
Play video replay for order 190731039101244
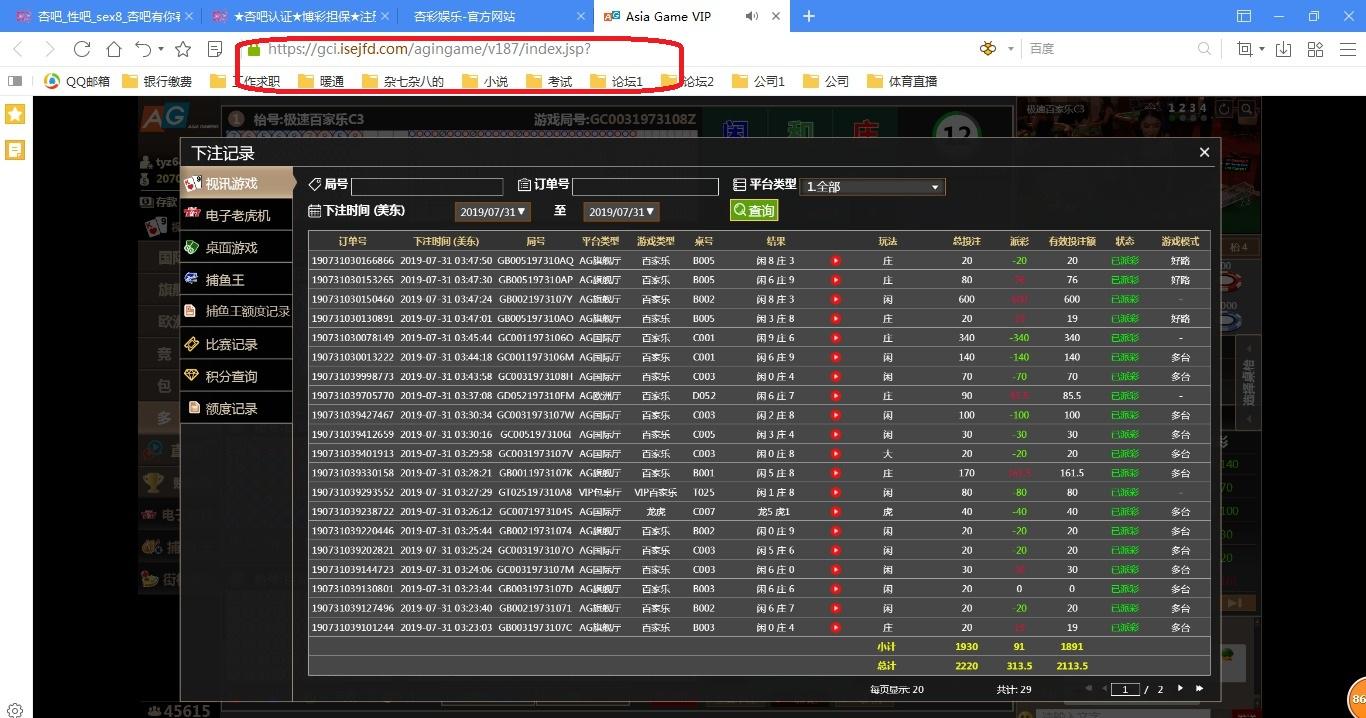836,628
